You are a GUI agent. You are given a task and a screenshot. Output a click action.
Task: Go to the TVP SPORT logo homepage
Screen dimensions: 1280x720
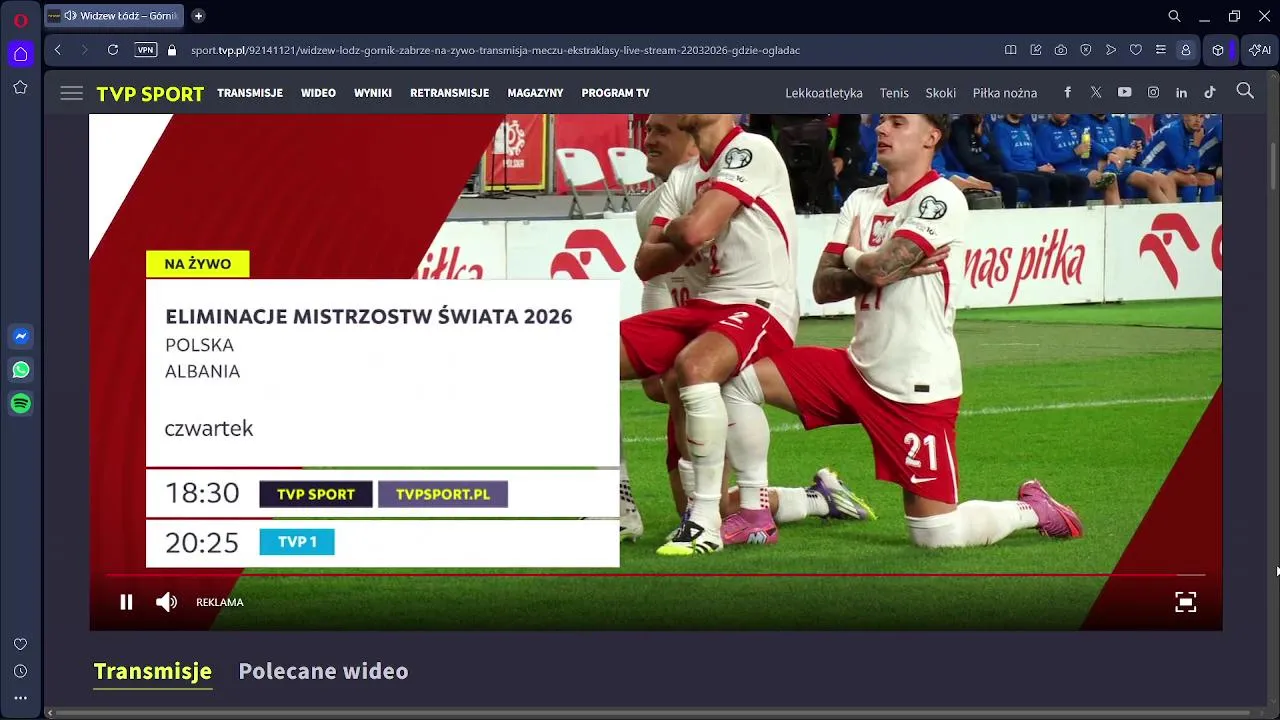(150, 94)
